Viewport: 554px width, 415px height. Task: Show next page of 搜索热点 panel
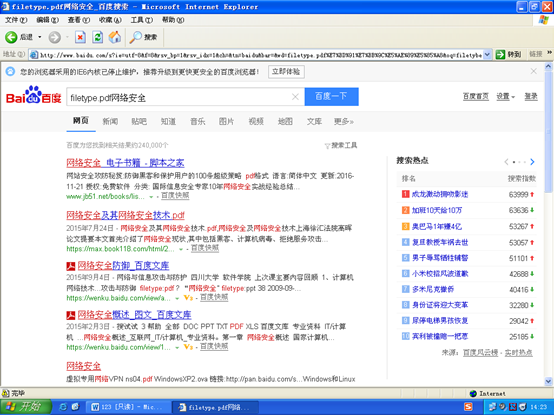click(x=532, y=162)
